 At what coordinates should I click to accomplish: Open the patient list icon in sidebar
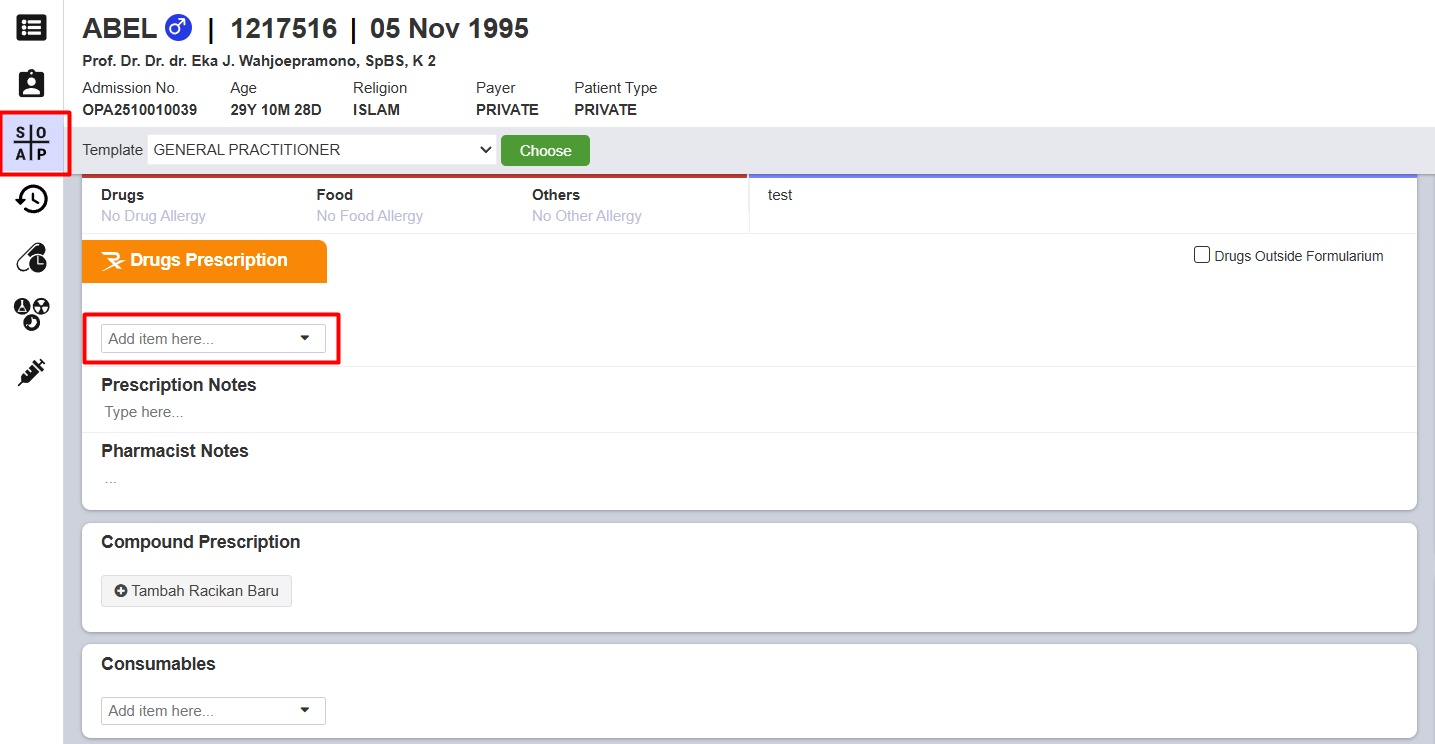[x=31, y=27]
